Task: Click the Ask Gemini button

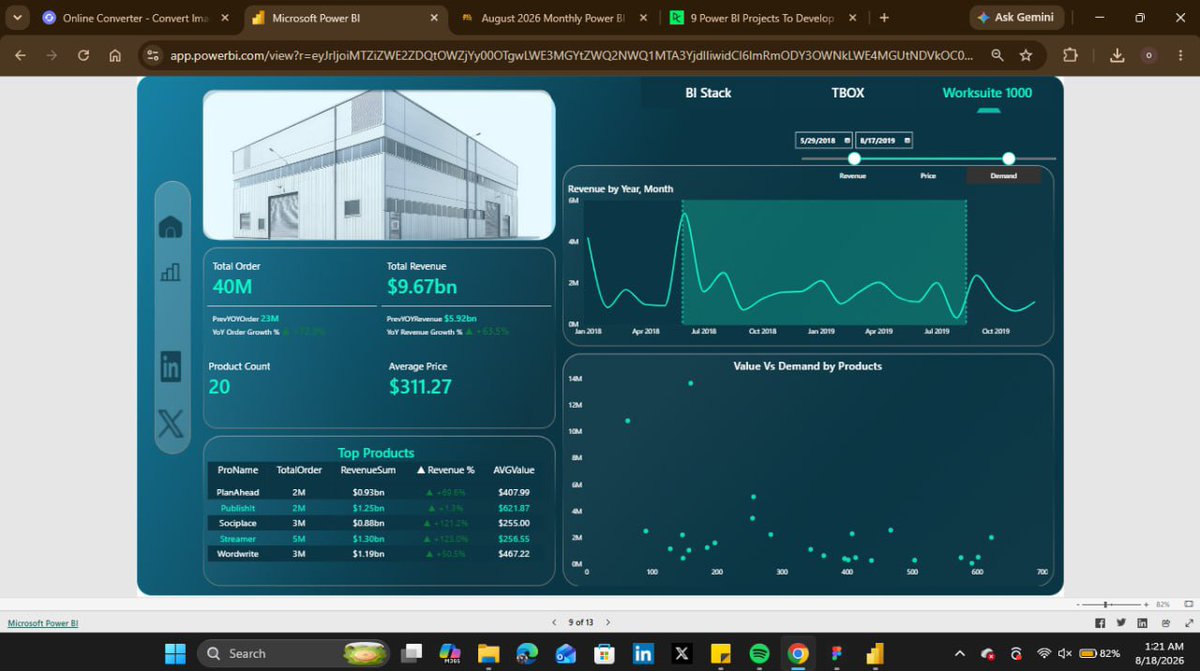Action: pos(1017,18)
